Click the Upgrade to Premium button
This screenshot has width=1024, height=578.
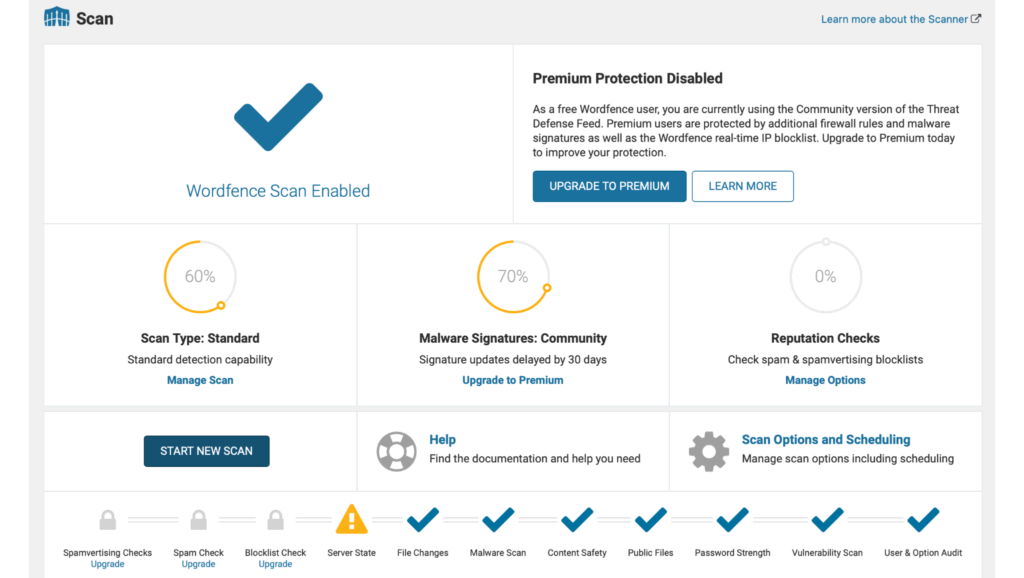609,186
